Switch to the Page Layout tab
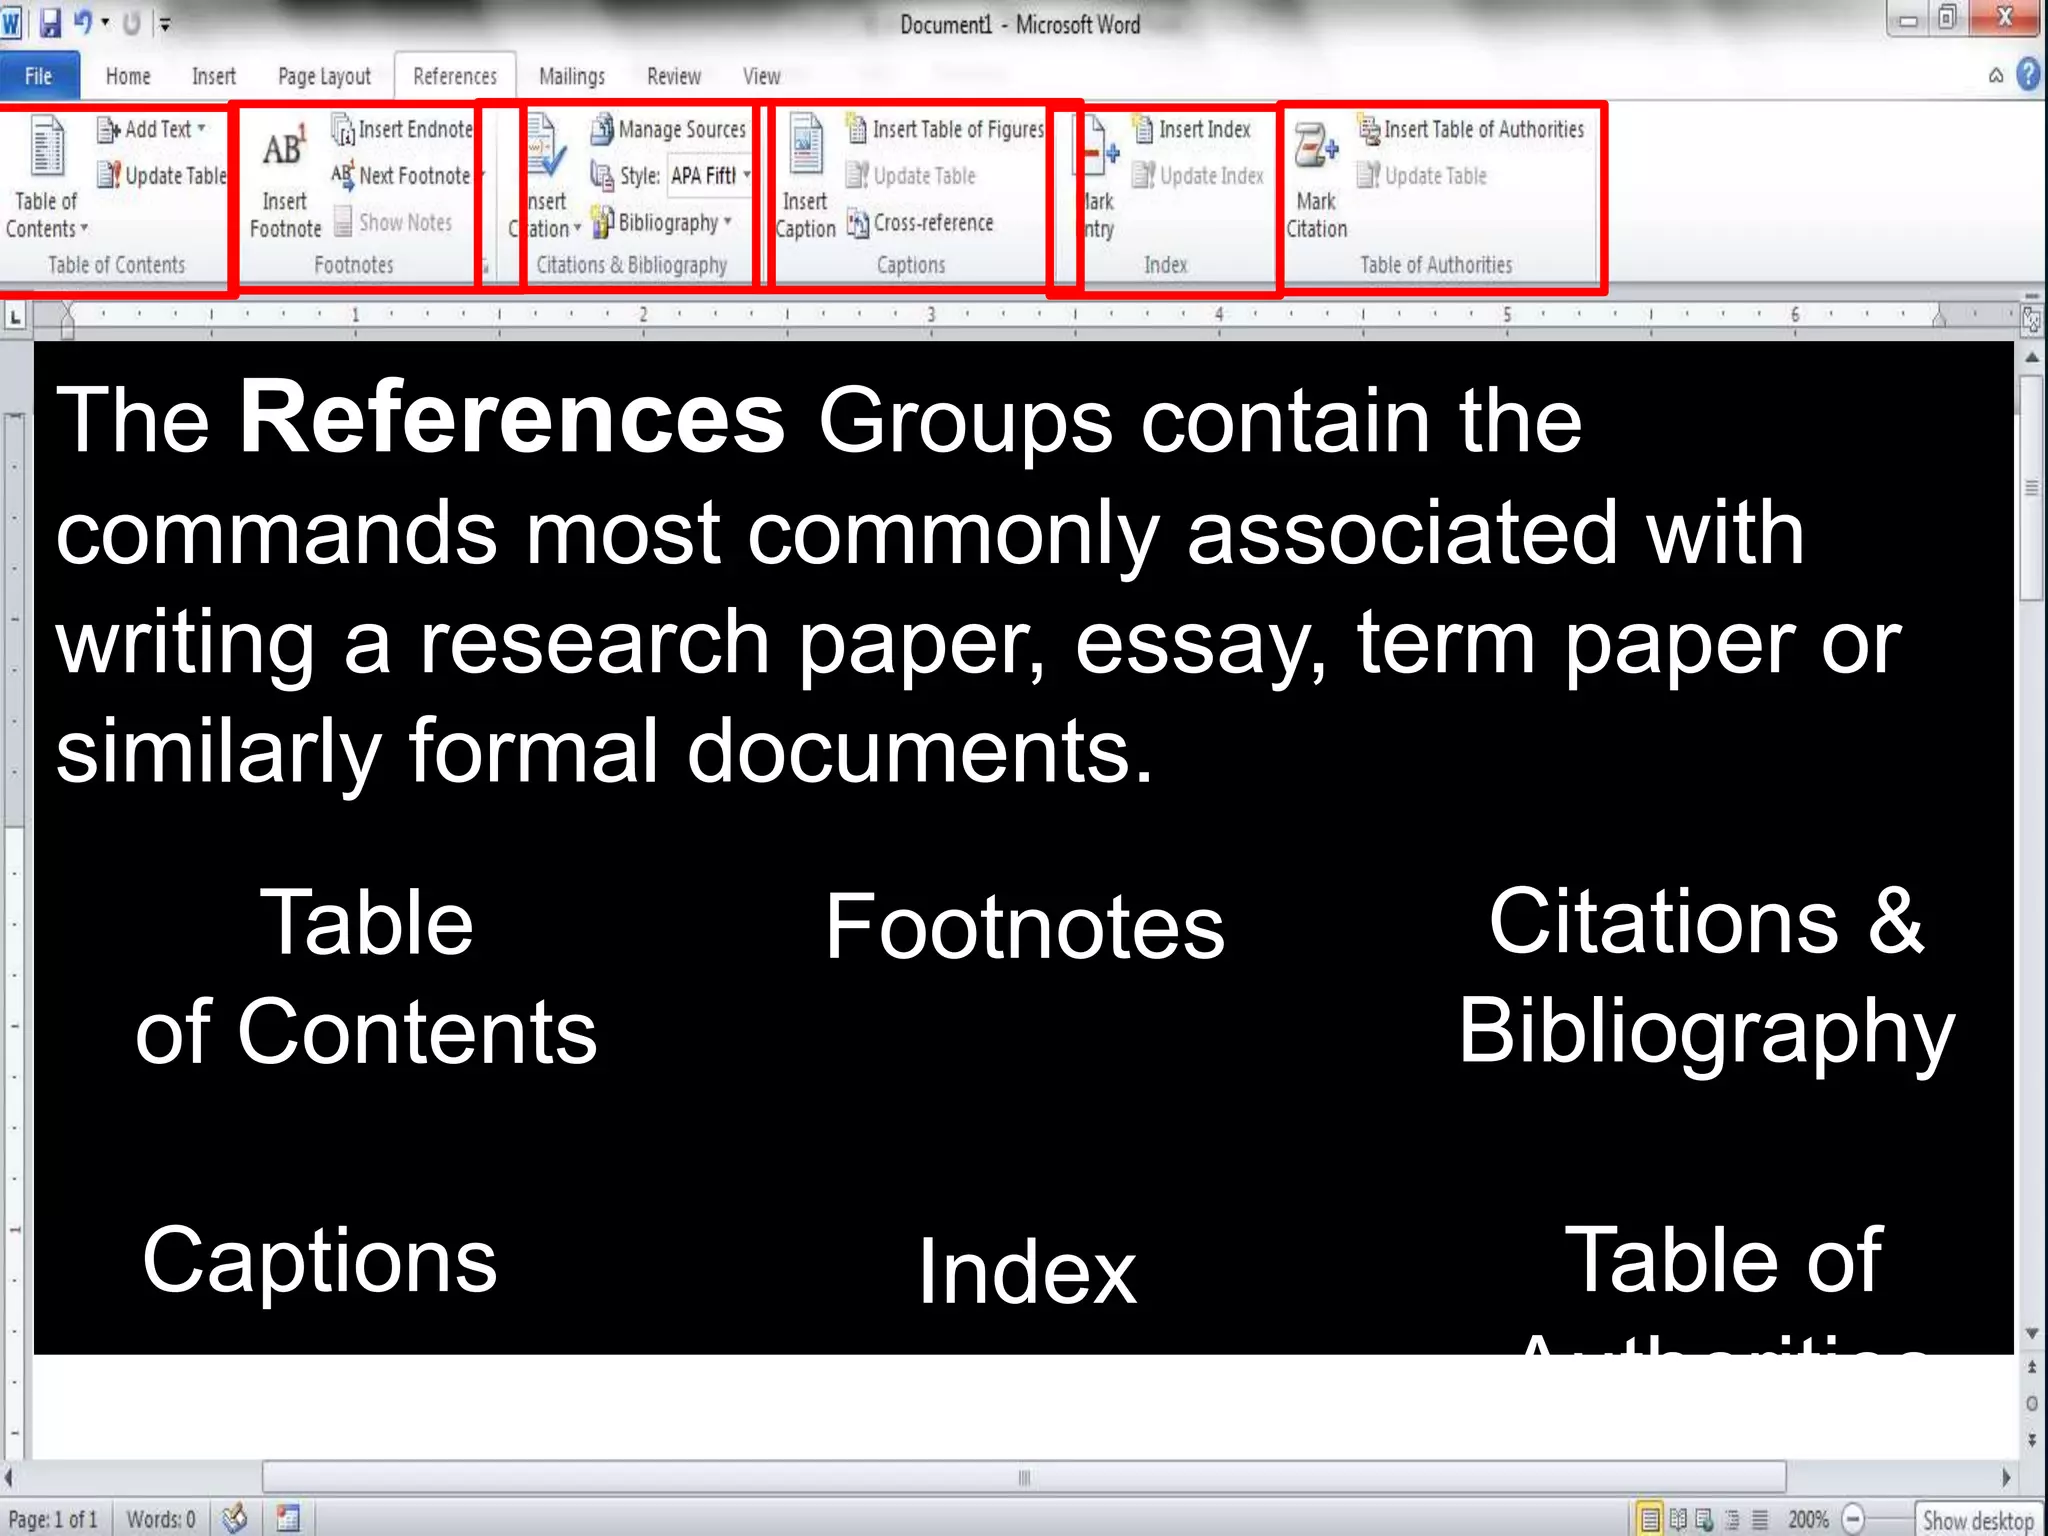2048x1536 pixels. pos(324,76)
